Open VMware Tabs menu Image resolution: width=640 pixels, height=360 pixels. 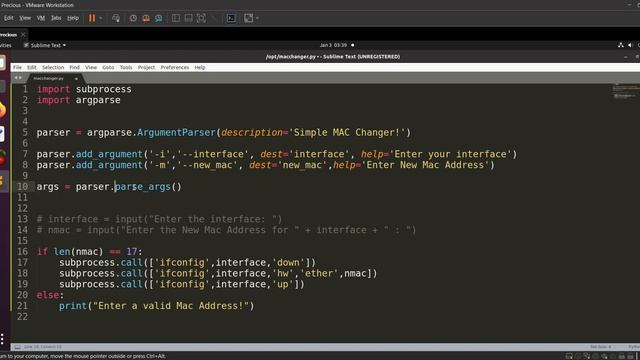pos(56,18)
